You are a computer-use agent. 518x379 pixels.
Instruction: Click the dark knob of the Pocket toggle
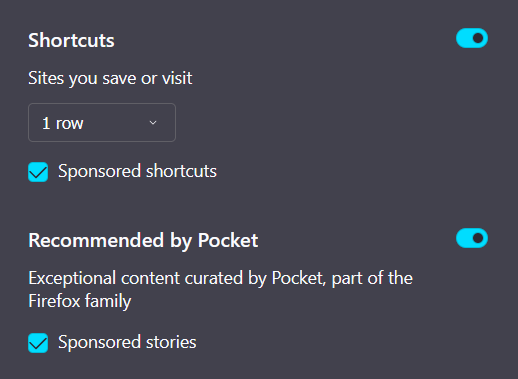pyautogui.click(x=478, y=238)
